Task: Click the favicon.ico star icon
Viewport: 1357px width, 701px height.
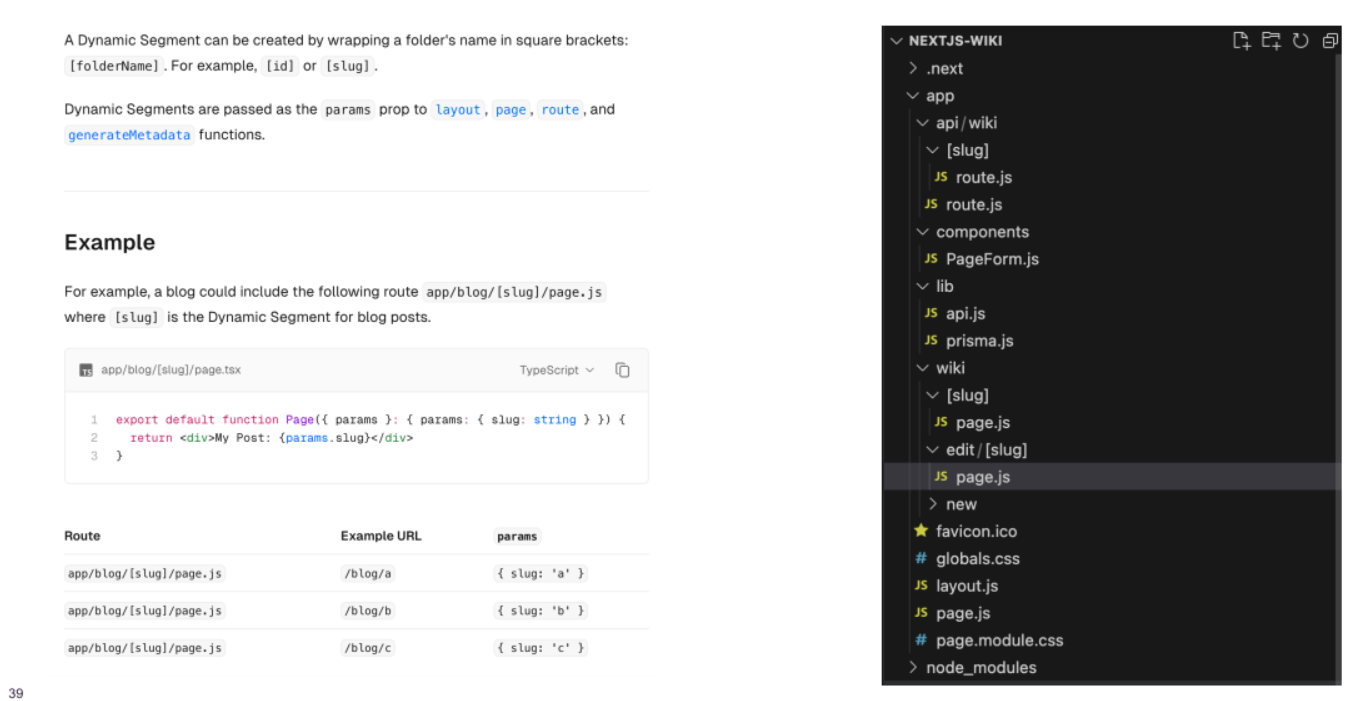Action: pyautogui.click(x=921, y=531)
